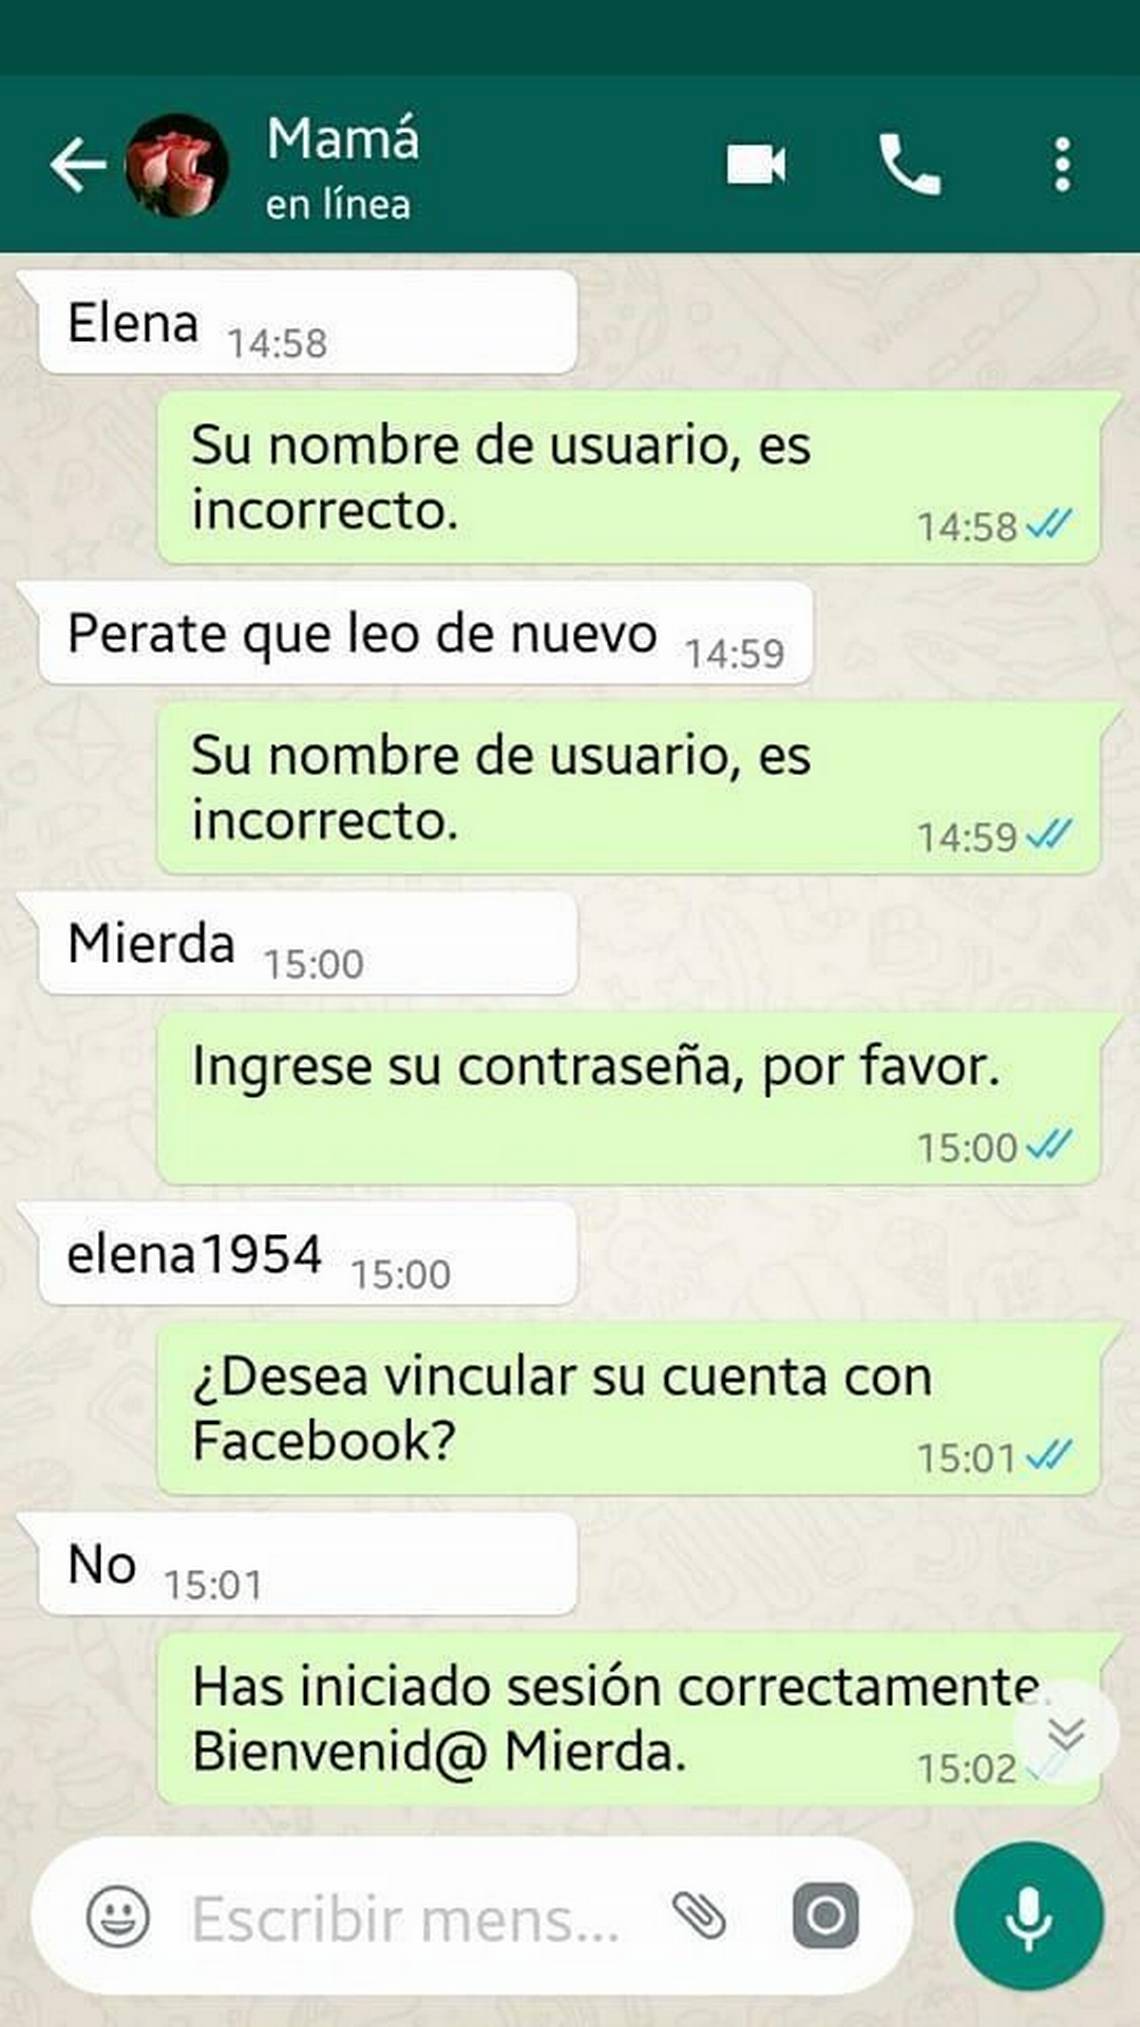This screenshot has width=1140, height=2027.
Task: Tap the ¿Desea vincular su cuenta message
Action: click(x=630, y=1409)
